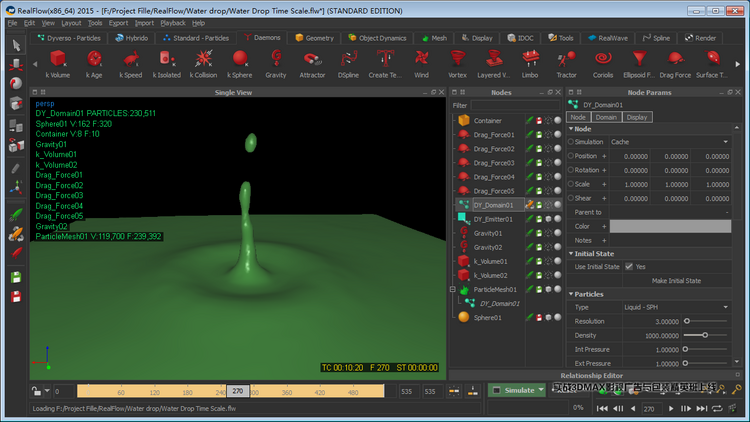
Task: Open the Simulation Cache dropdown
Action: click(x=670, y=142)
